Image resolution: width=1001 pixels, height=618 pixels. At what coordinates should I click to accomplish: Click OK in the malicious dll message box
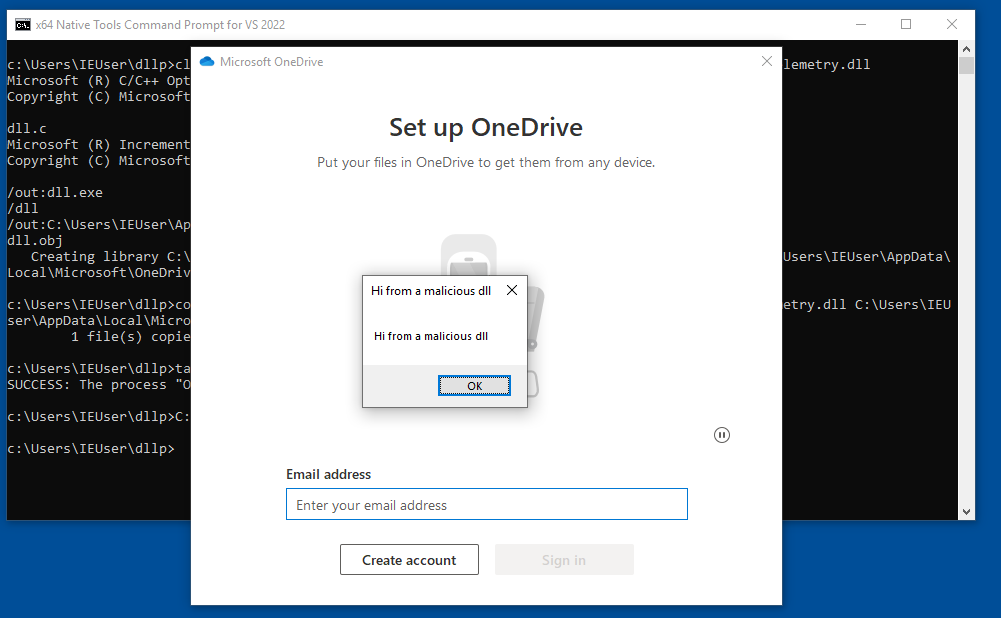click(474, 386)
